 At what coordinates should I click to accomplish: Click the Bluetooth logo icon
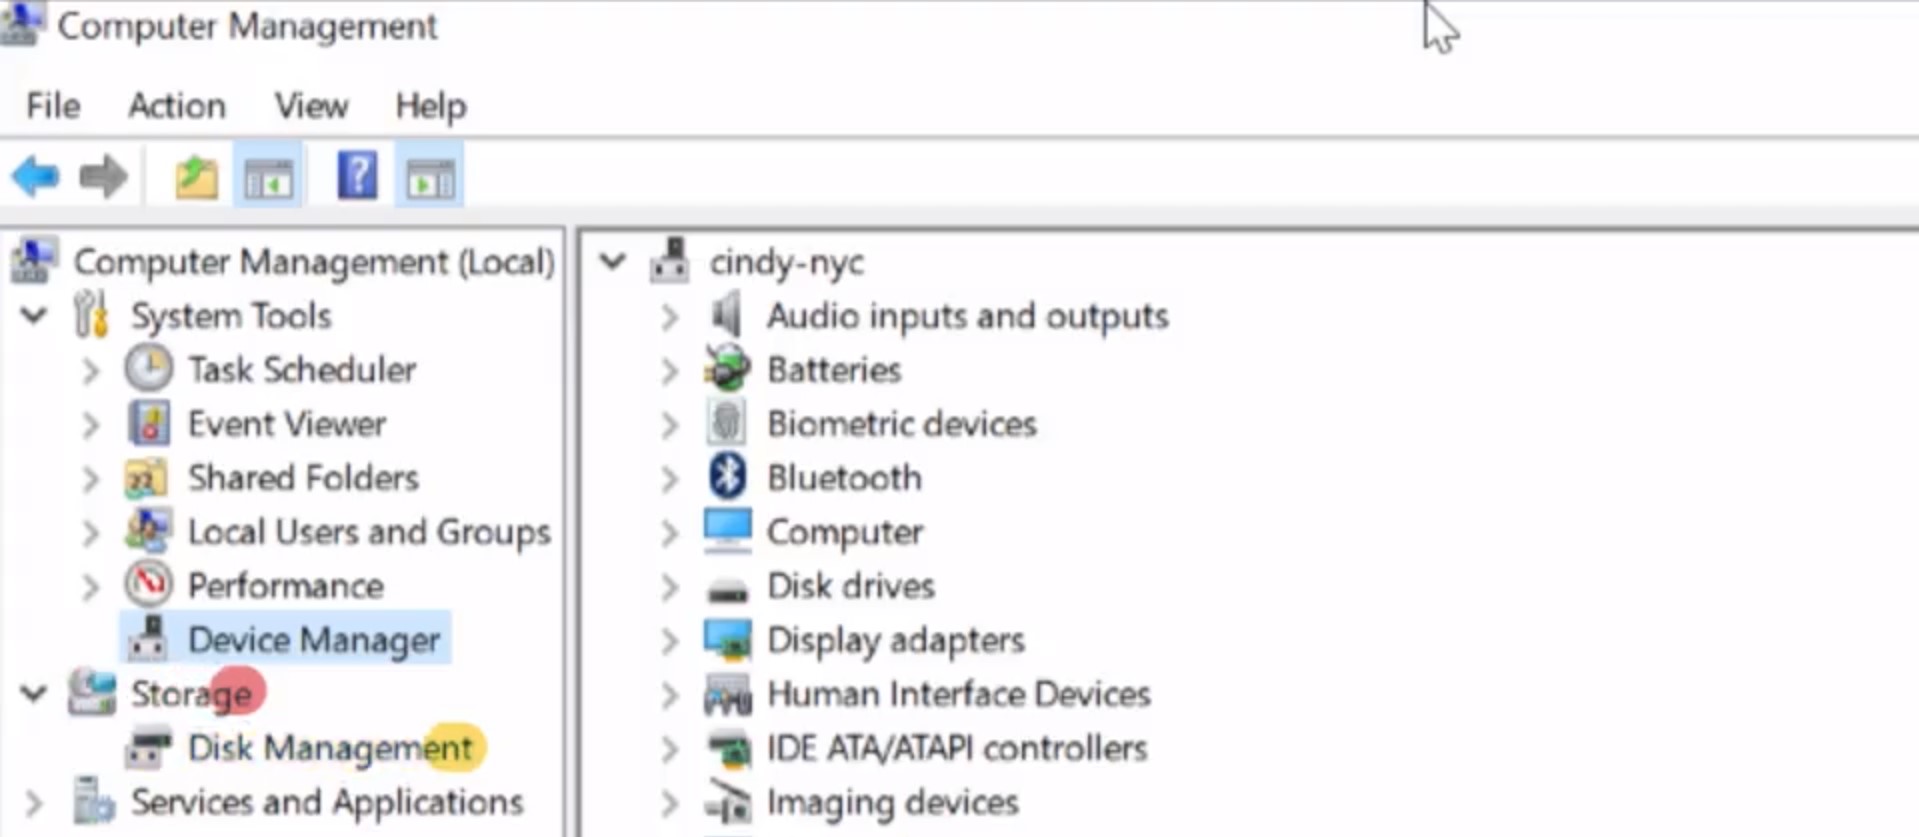tap(727, 477)
